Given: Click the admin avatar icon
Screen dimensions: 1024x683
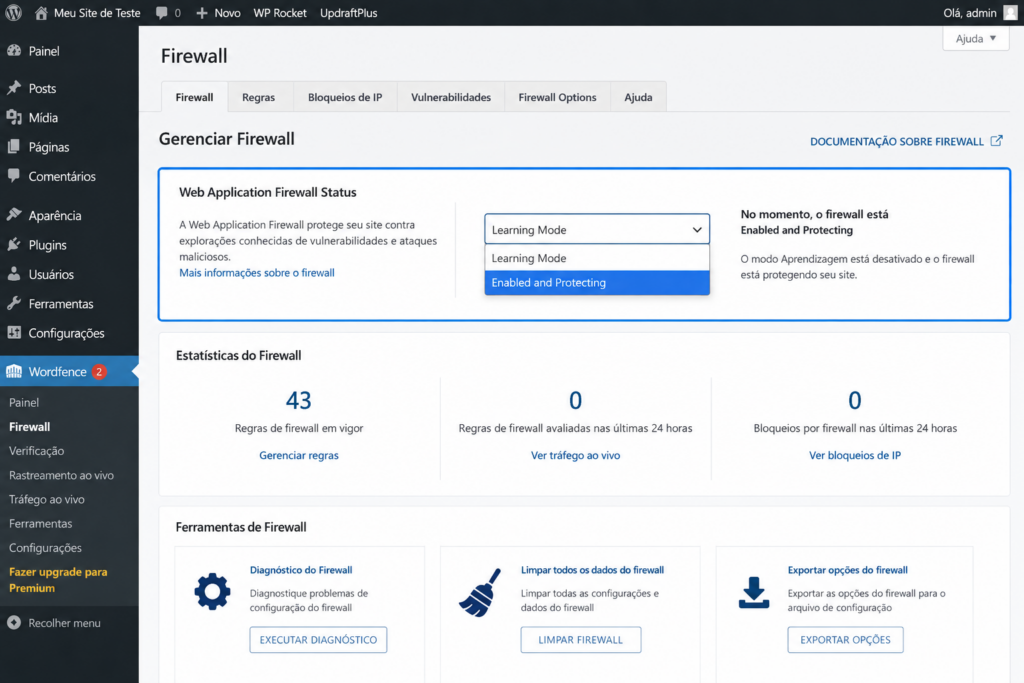Looking at the screenshot, I should pyautogui.click(x=1010, y=12).
